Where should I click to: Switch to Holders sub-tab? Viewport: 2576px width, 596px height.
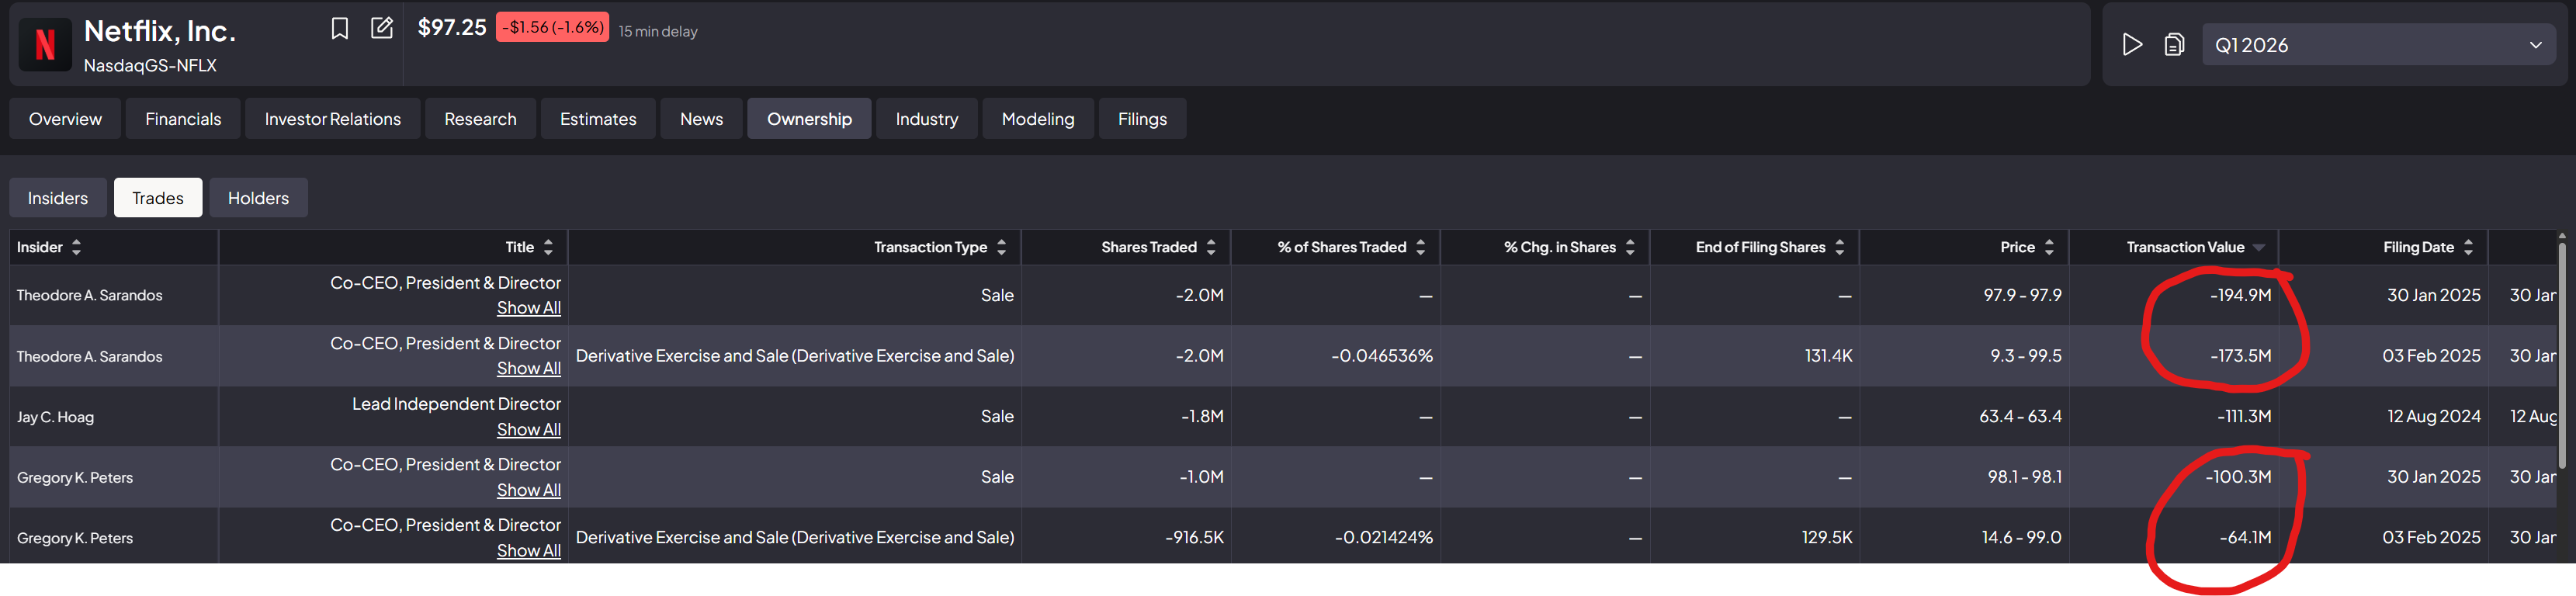click(258, 198)
